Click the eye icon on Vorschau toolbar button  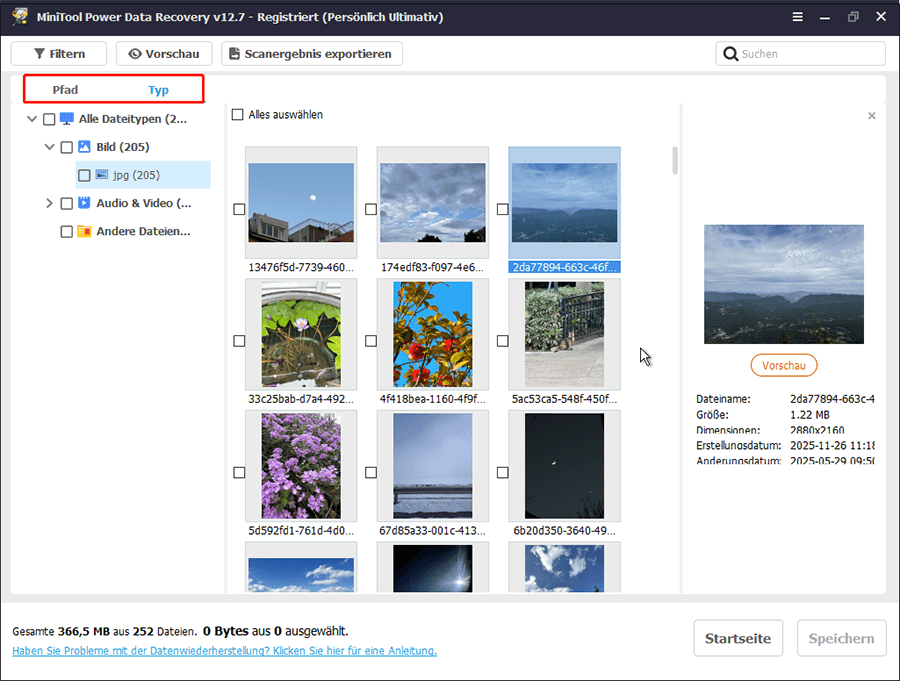[x=134, y=54]
